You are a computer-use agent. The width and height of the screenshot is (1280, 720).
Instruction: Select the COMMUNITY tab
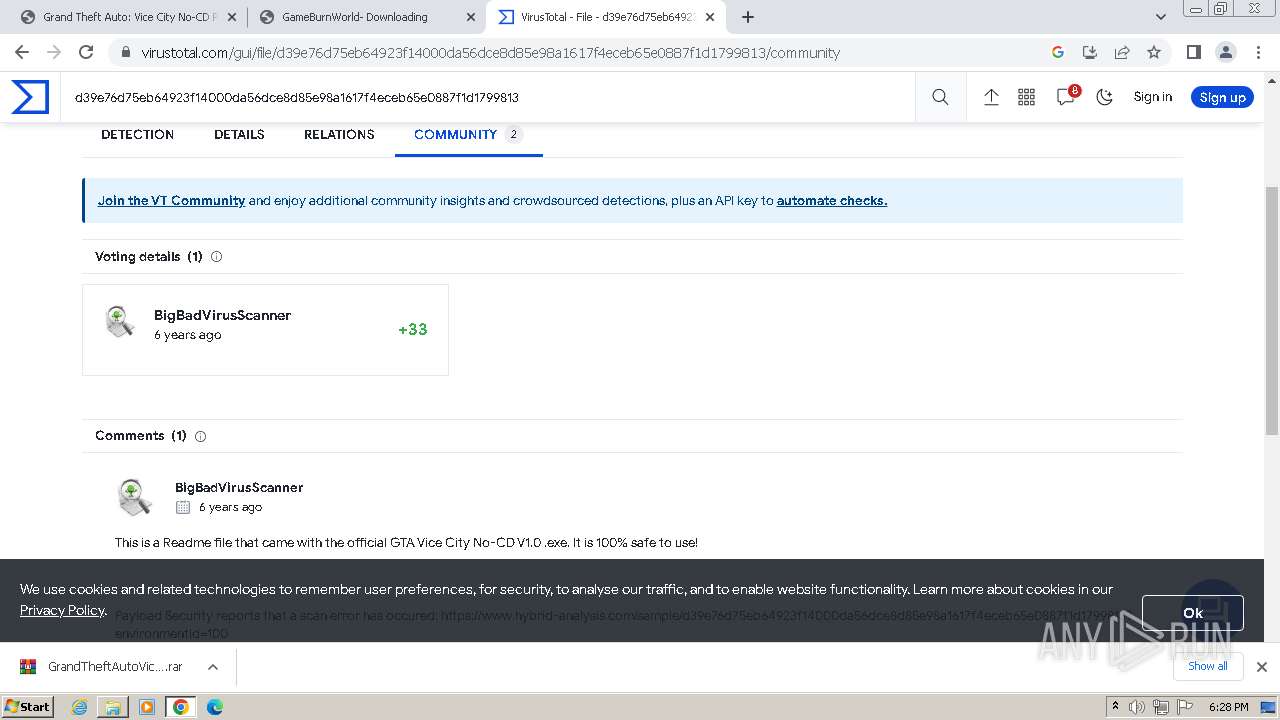(468, 134)
